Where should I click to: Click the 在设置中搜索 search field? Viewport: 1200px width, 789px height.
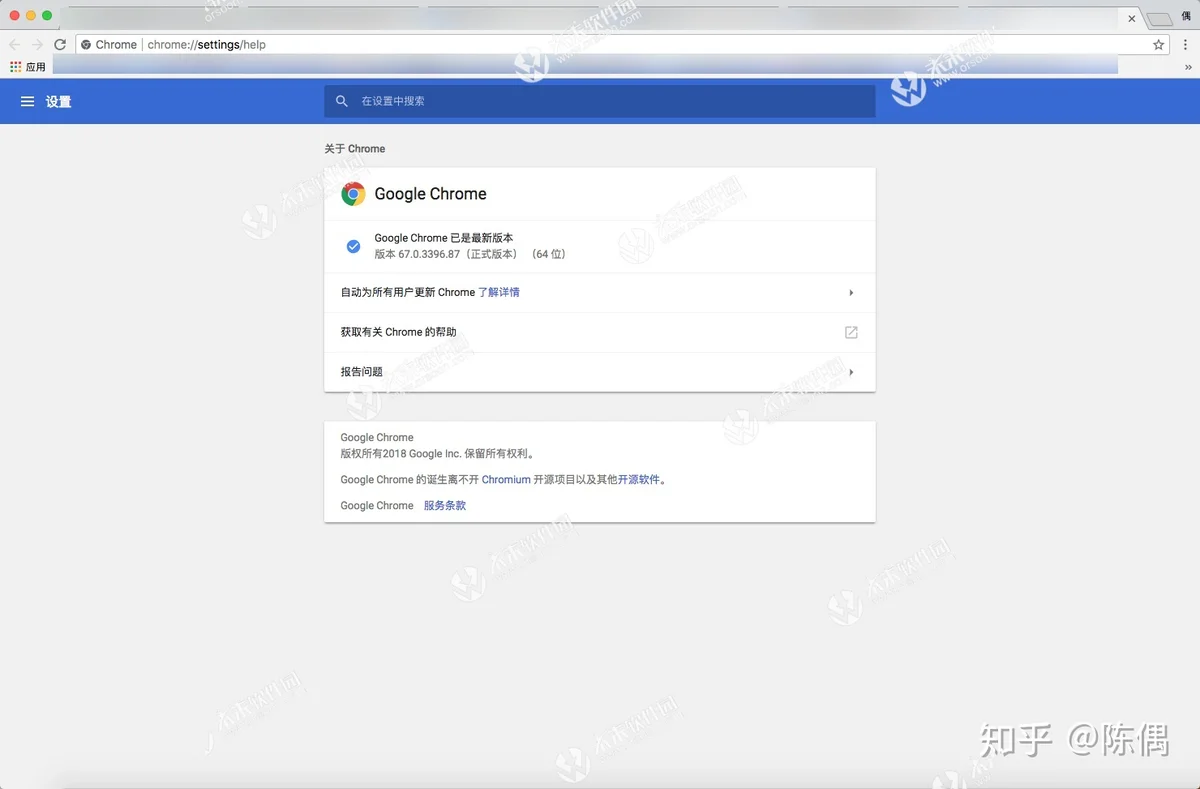click(600, 101)
